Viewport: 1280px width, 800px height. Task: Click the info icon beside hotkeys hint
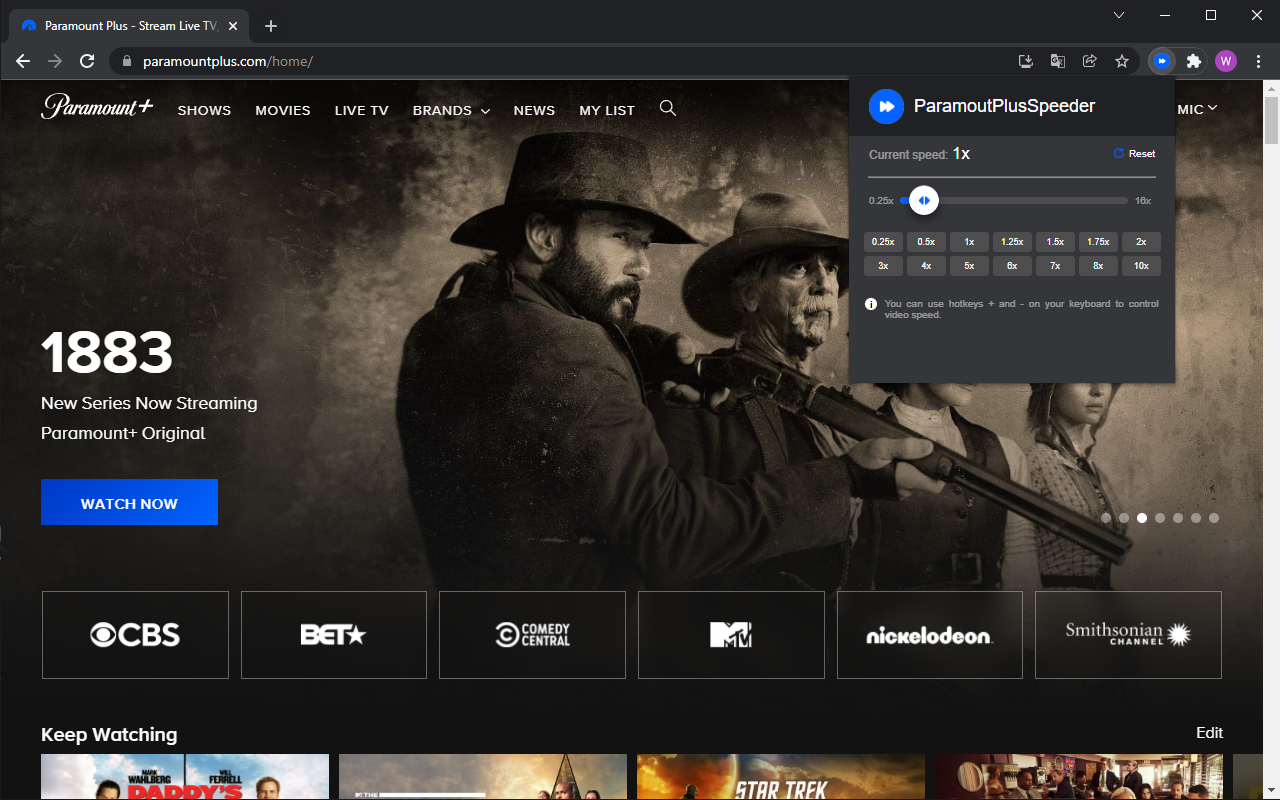871,304
